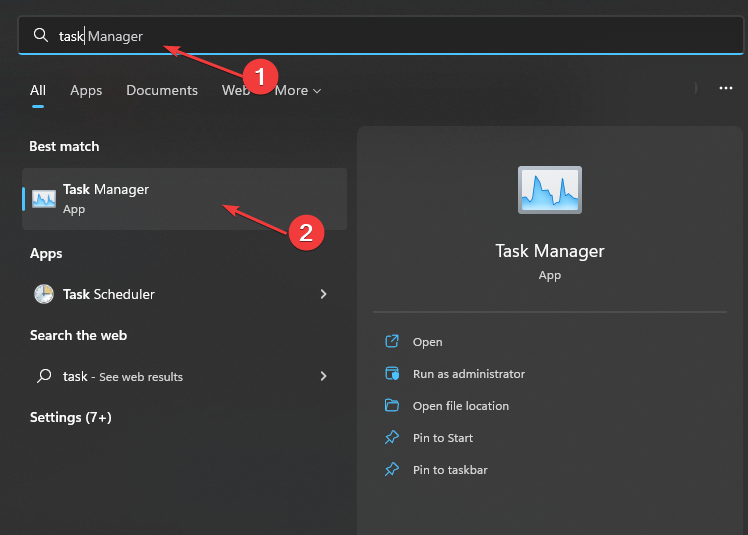Click the search text field containing task

pyautogui.click(x=381, y=35)
